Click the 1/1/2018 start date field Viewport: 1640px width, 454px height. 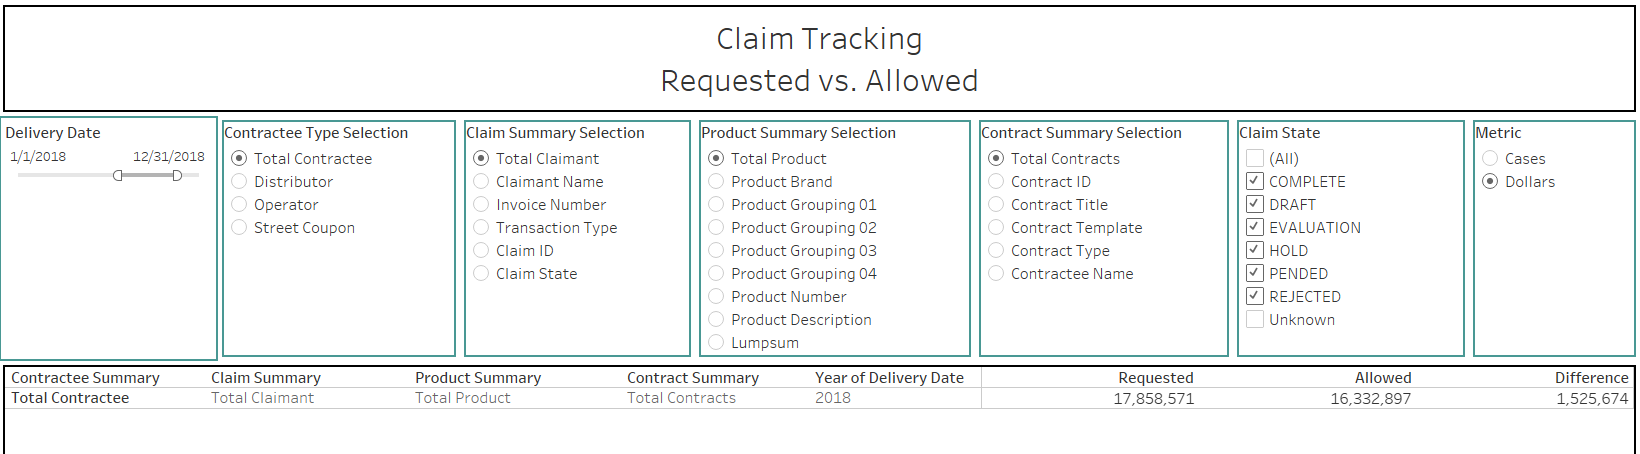(38, 157)
